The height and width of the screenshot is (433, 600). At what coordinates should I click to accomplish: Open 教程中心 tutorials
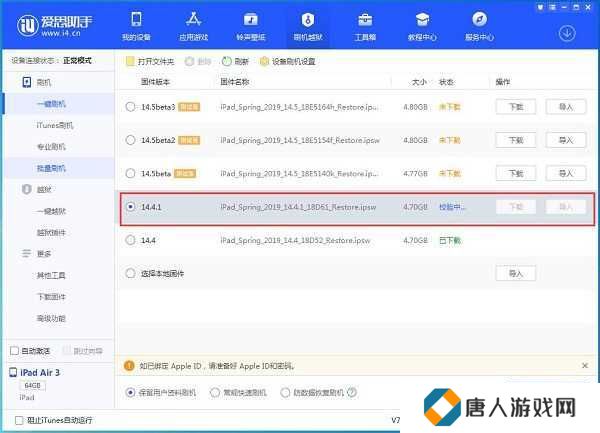click(x=422, y=26)
